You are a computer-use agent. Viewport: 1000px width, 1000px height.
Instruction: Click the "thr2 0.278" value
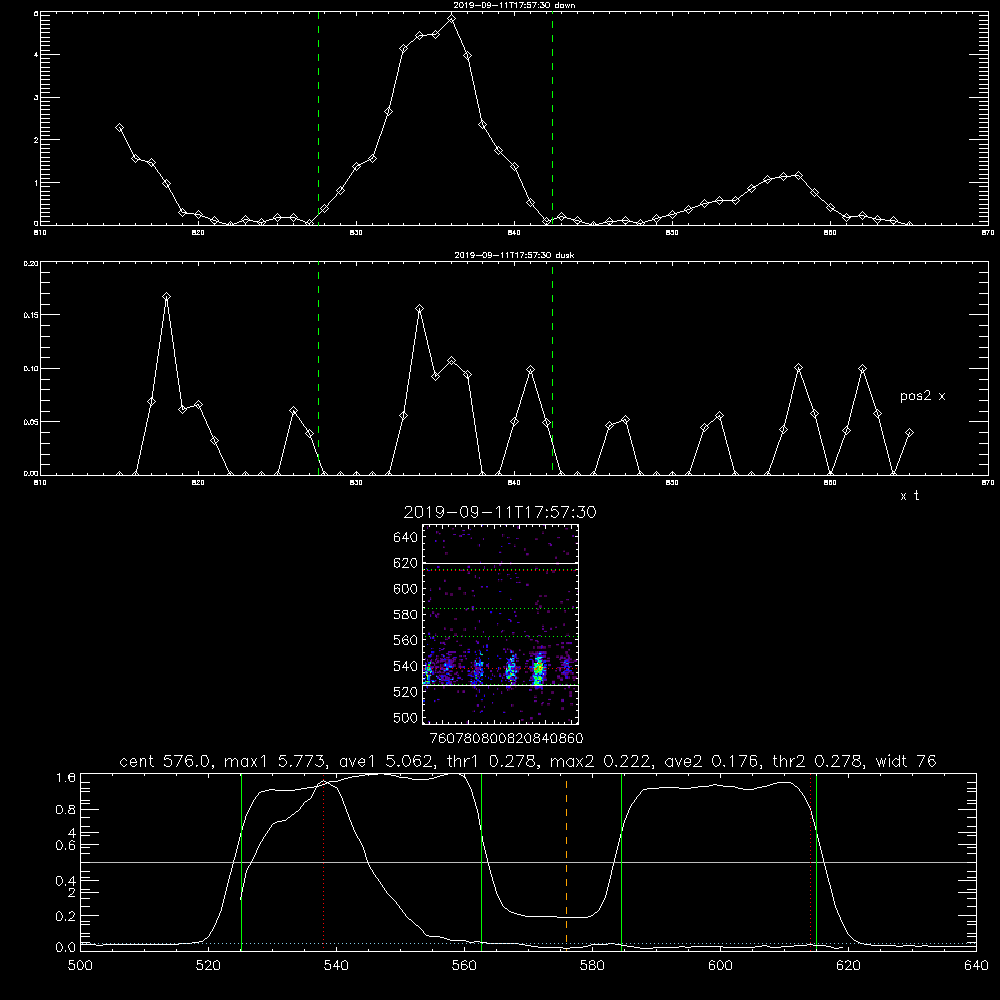point(818,761)
